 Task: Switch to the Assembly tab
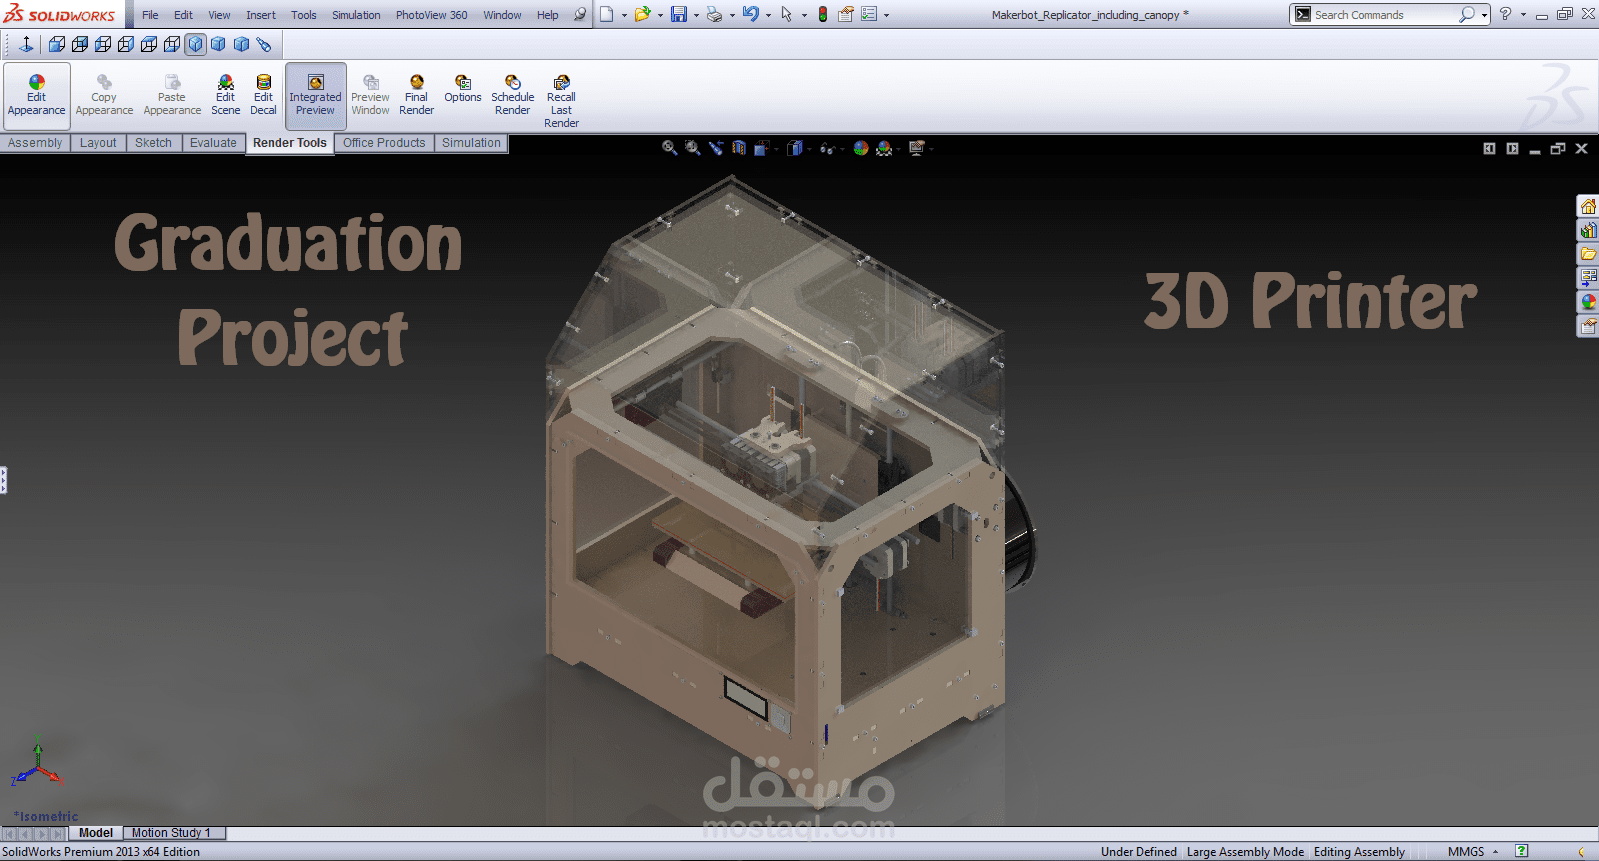pyautogui.click(x=35, y=143)
